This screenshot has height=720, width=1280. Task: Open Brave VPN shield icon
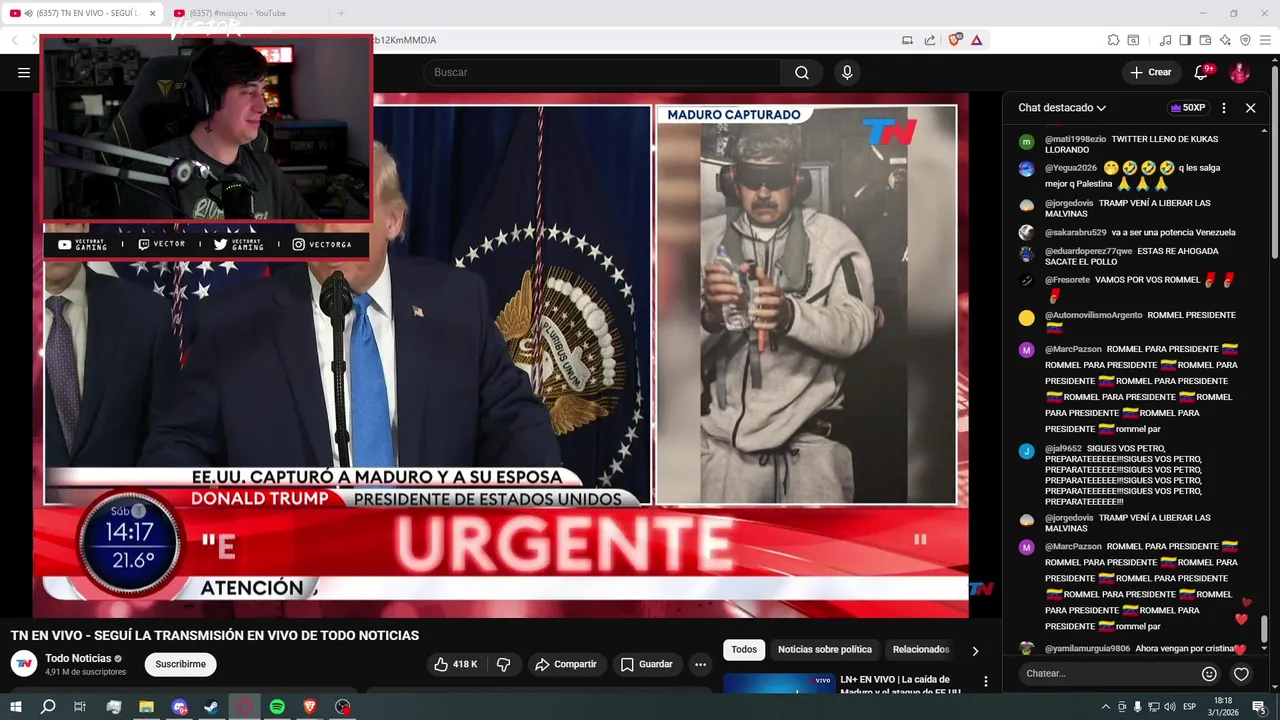[1245, 40]
